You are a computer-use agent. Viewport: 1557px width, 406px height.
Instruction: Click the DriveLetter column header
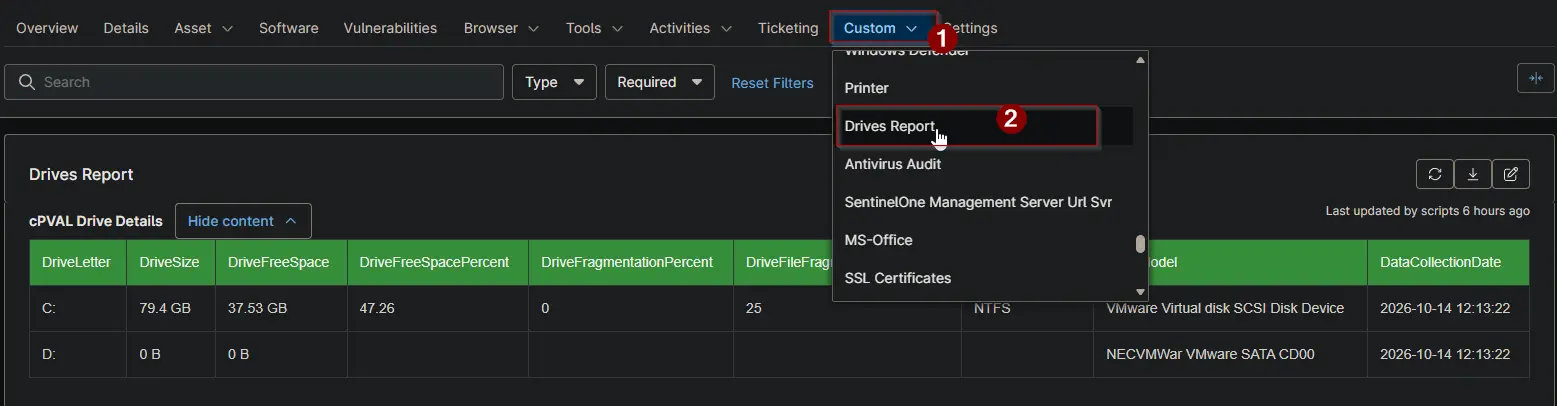pos(78,262)
